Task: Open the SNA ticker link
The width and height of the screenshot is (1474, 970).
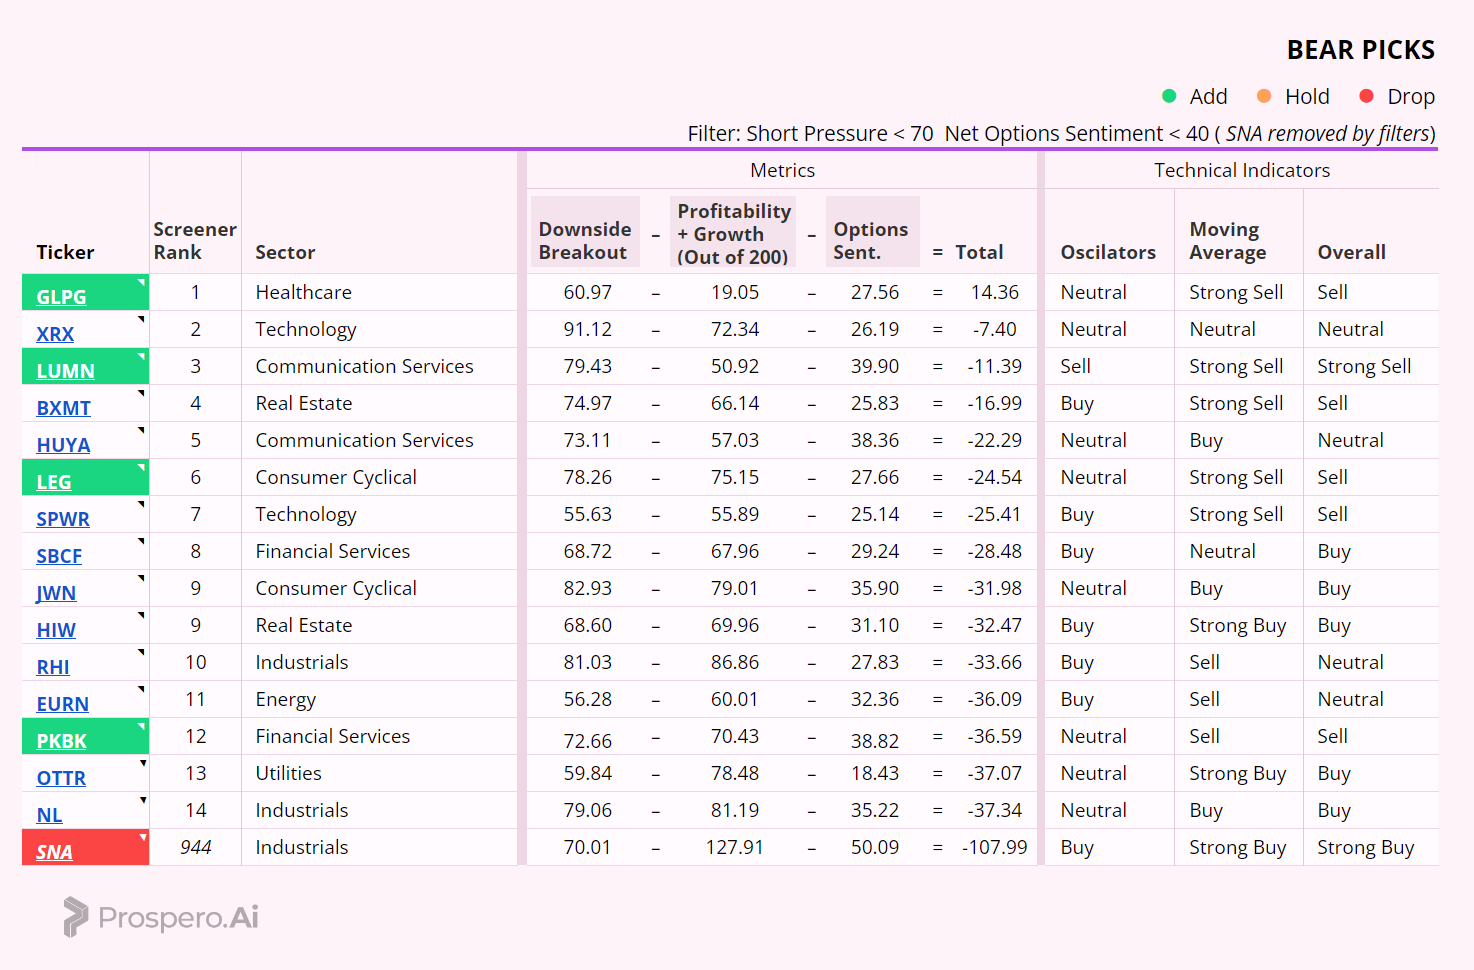Action: (54, 852)
